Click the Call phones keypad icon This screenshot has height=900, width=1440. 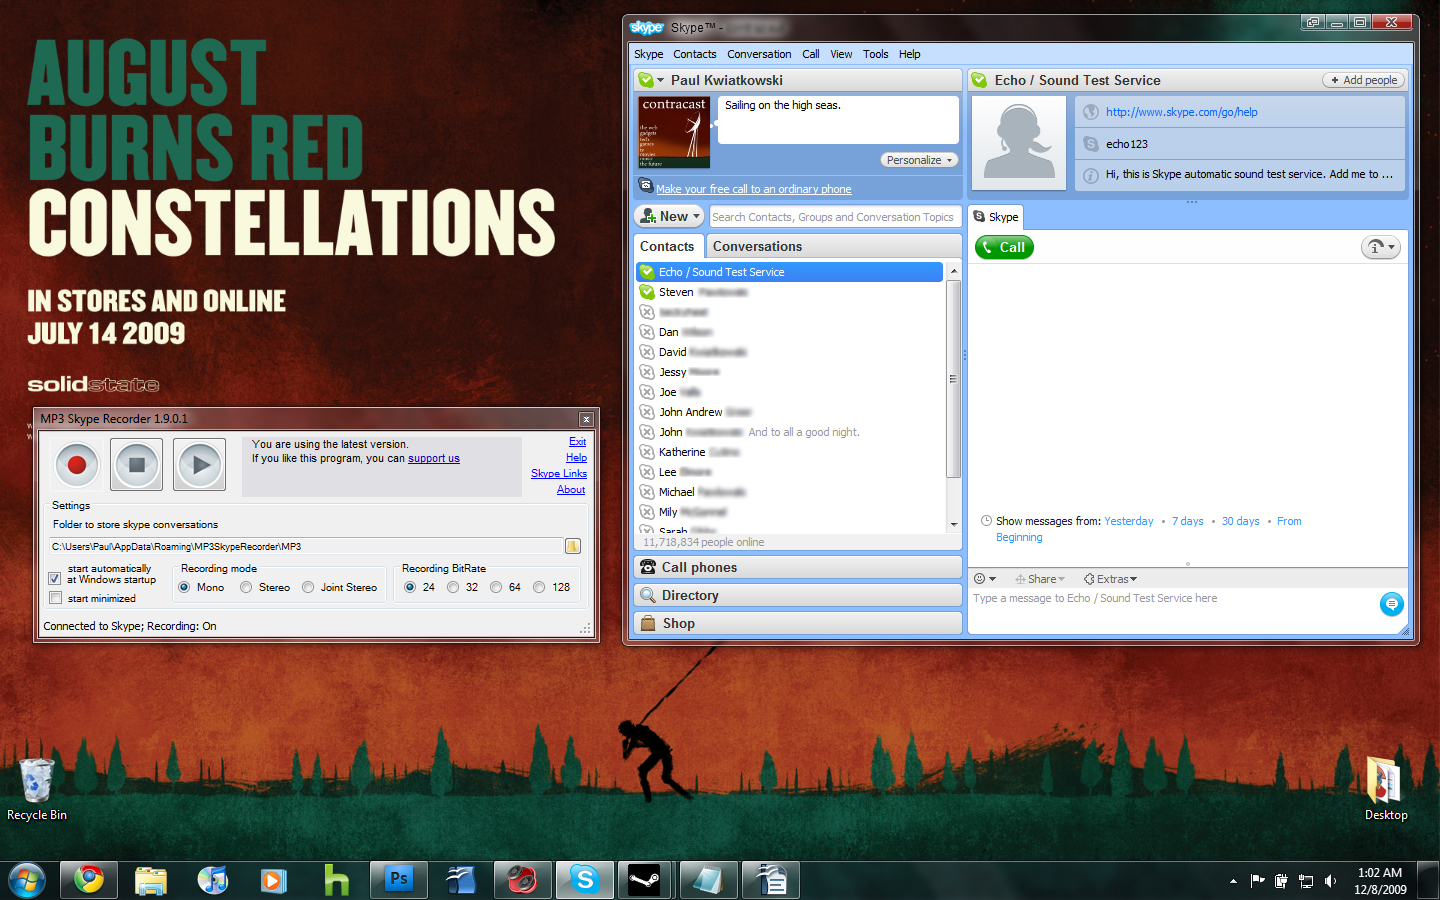pos(648,567)
